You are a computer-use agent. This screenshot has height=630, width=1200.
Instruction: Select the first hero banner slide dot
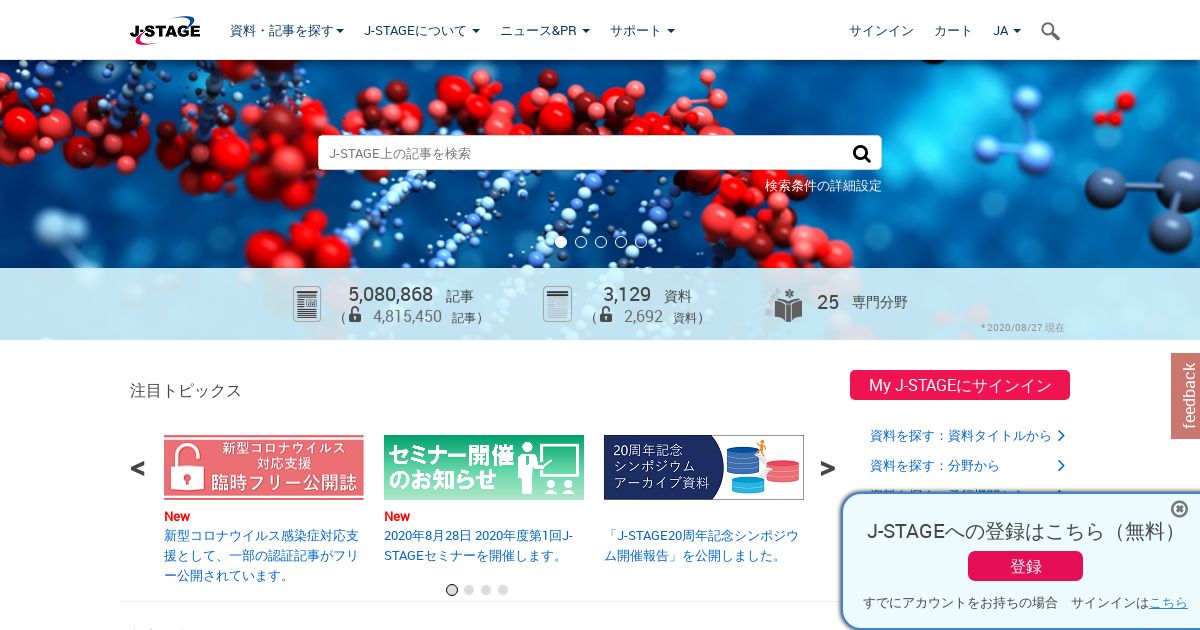point(561,242)
